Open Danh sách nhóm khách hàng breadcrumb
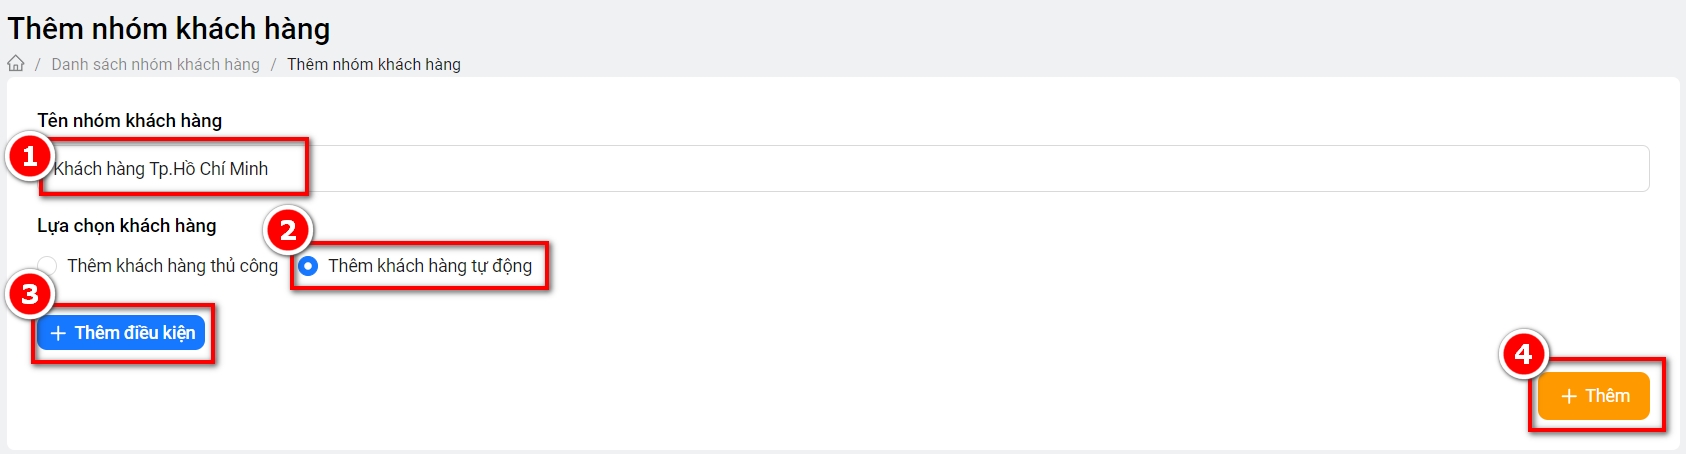The height and width of the screenshot is (454, 1686). [155, 64]
